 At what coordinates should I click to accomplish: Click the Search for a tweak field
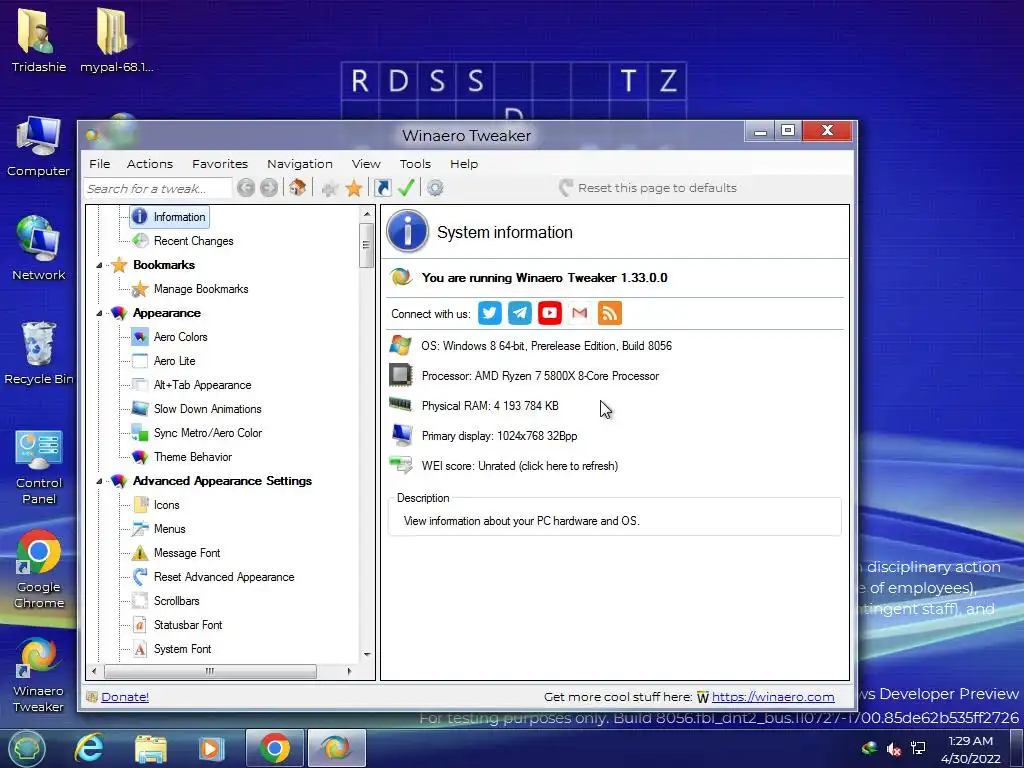point(158,188)
